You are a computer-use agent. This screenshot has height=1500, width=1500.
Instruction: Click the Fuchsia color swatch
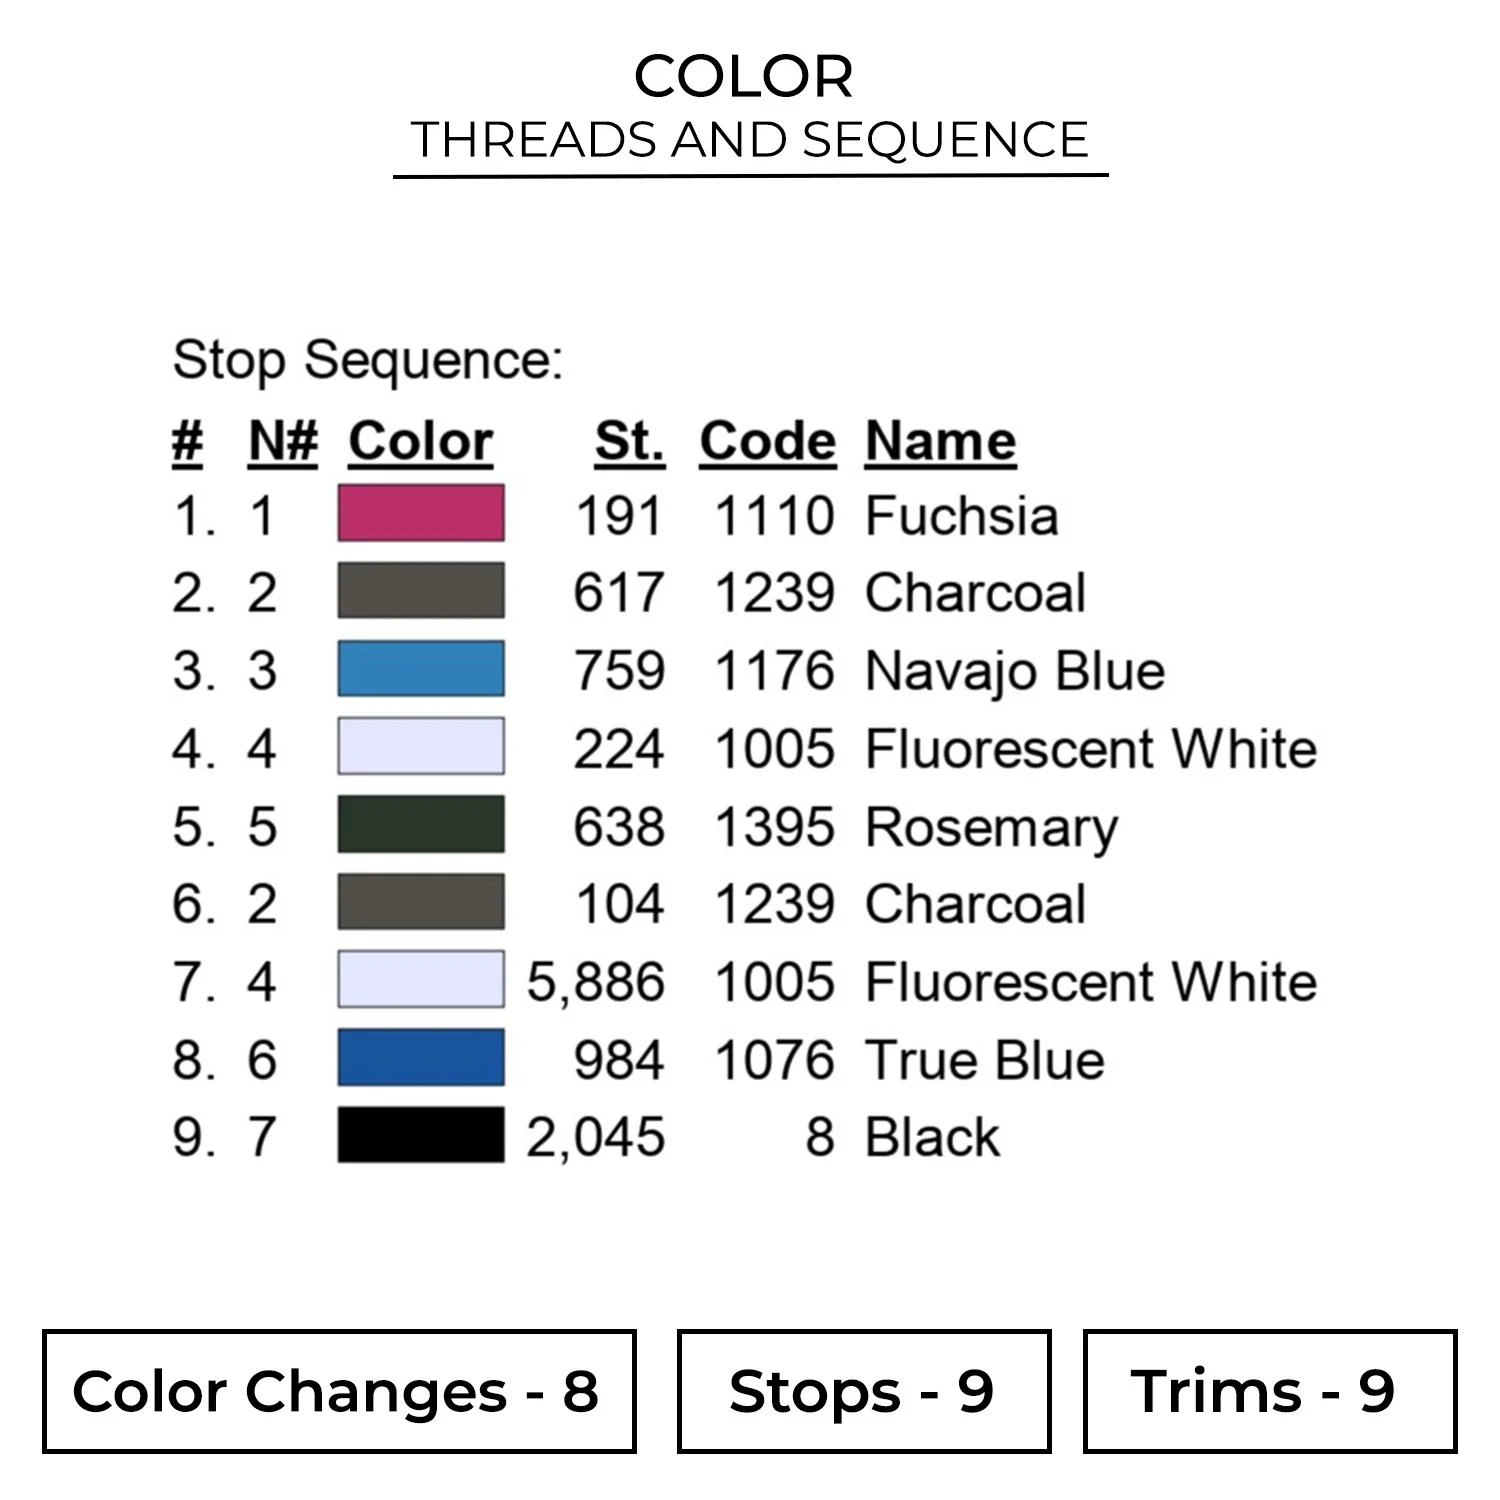420,513
